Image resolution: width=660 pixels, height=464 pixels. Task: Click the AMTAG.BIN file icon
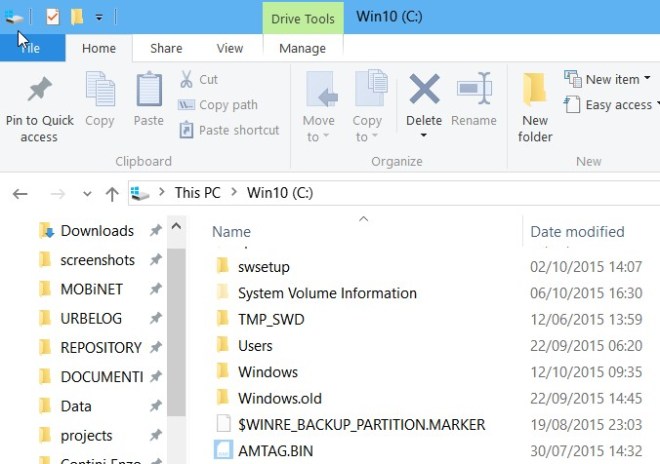tap(223, 450)
